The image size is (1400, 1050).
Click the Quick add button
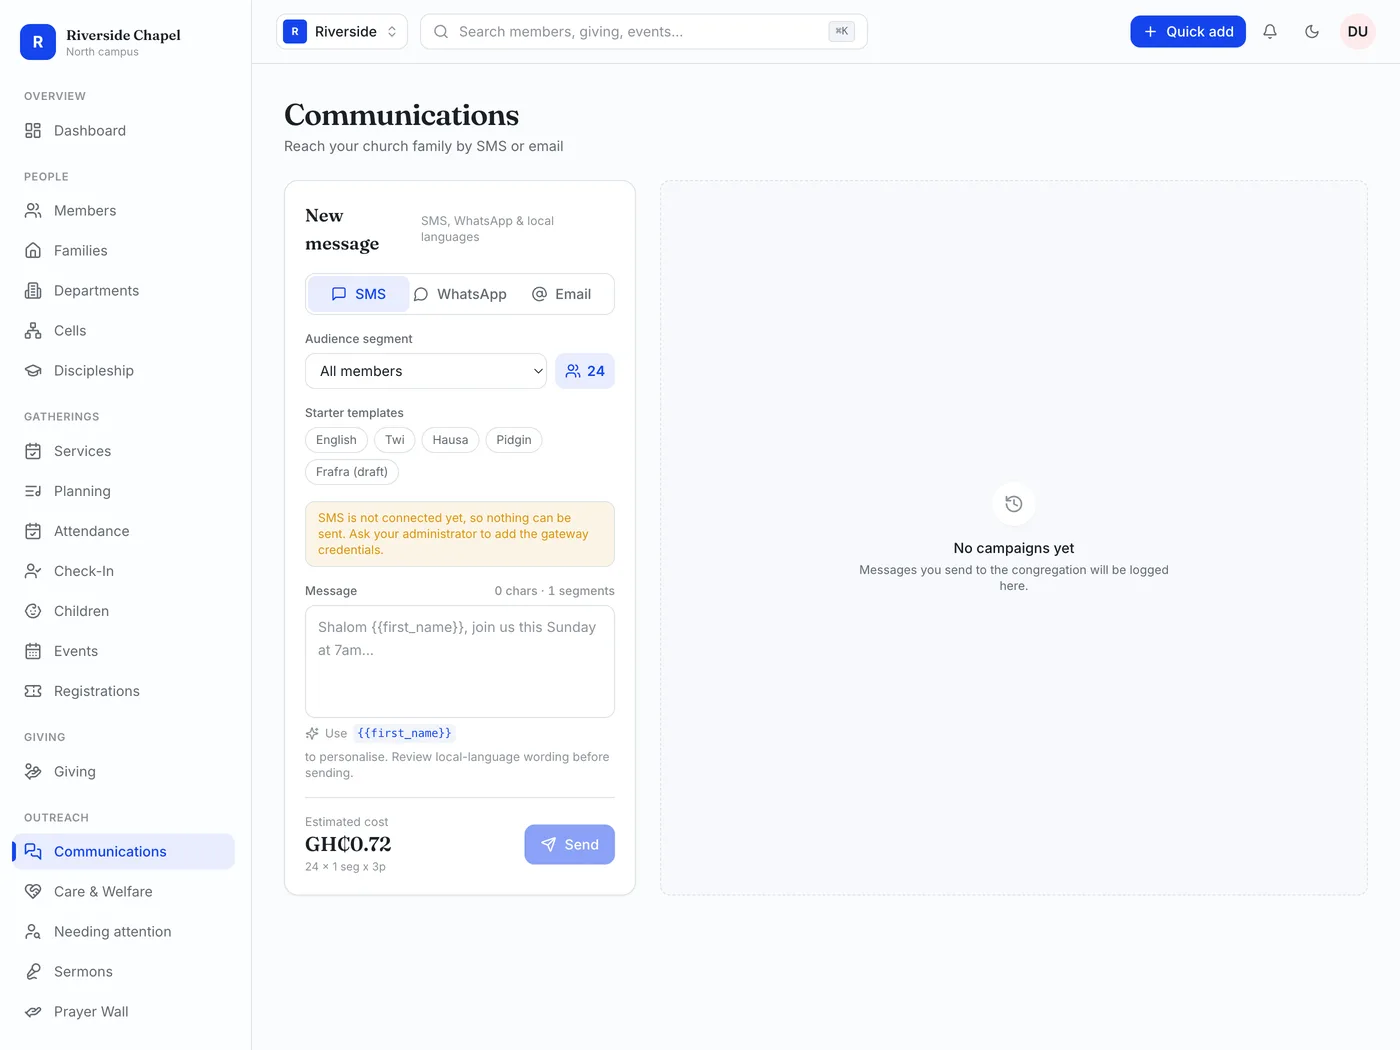click(1188, 32)
